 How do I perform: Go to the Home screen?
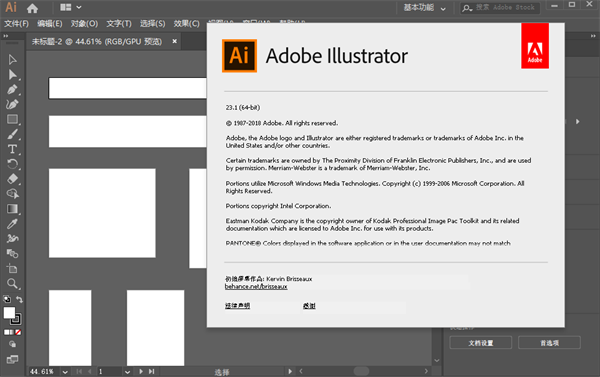tap(33, 8)
